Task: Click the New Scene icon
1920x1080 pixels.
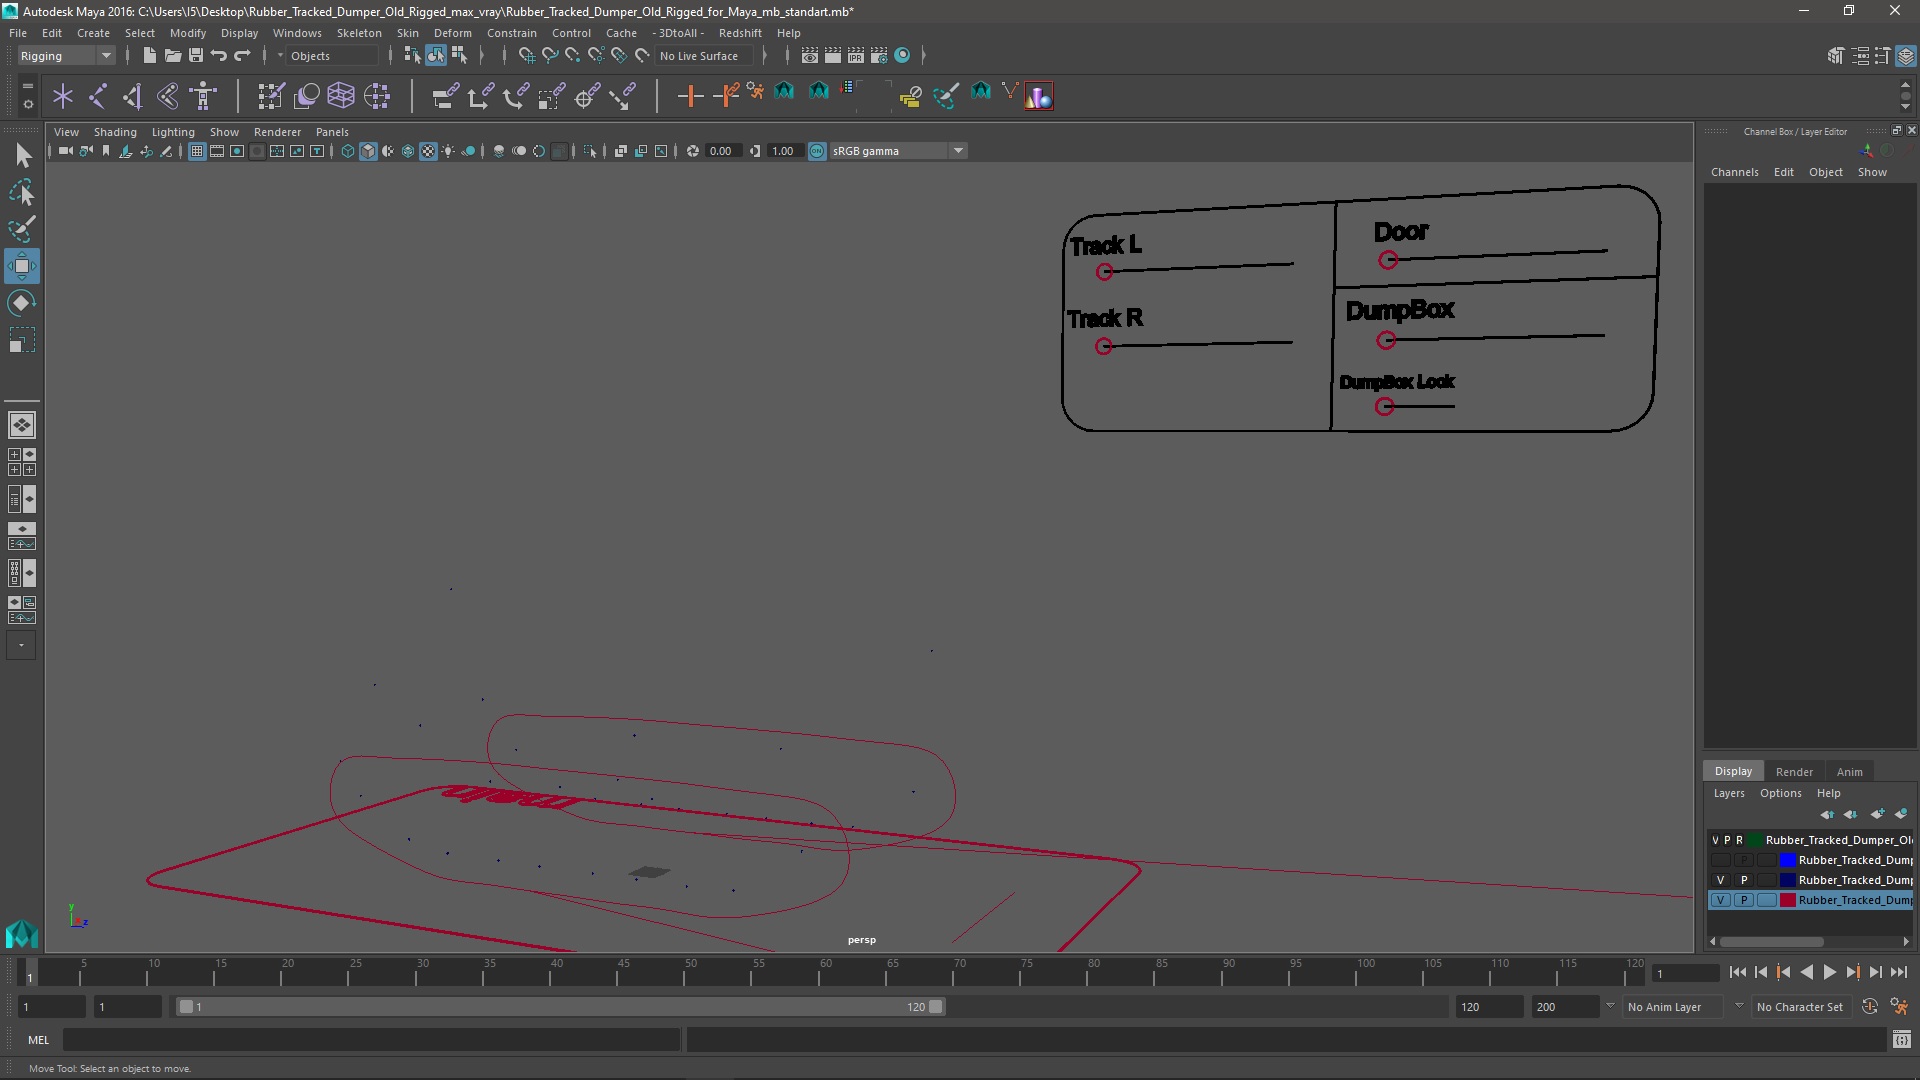Action: tap(149, 56)
